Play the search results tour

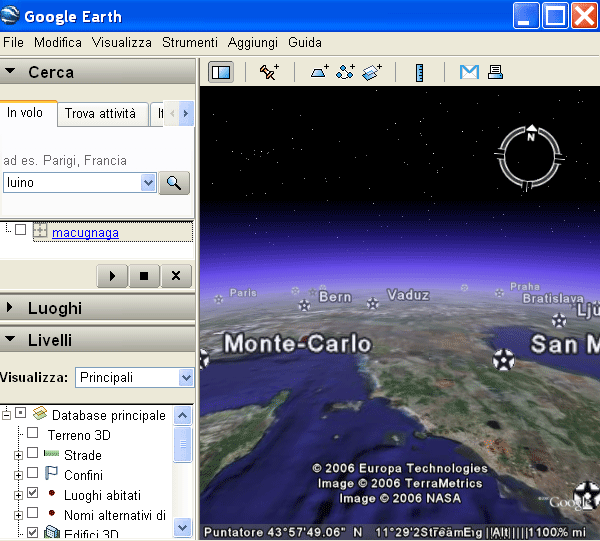click(112, 276)
